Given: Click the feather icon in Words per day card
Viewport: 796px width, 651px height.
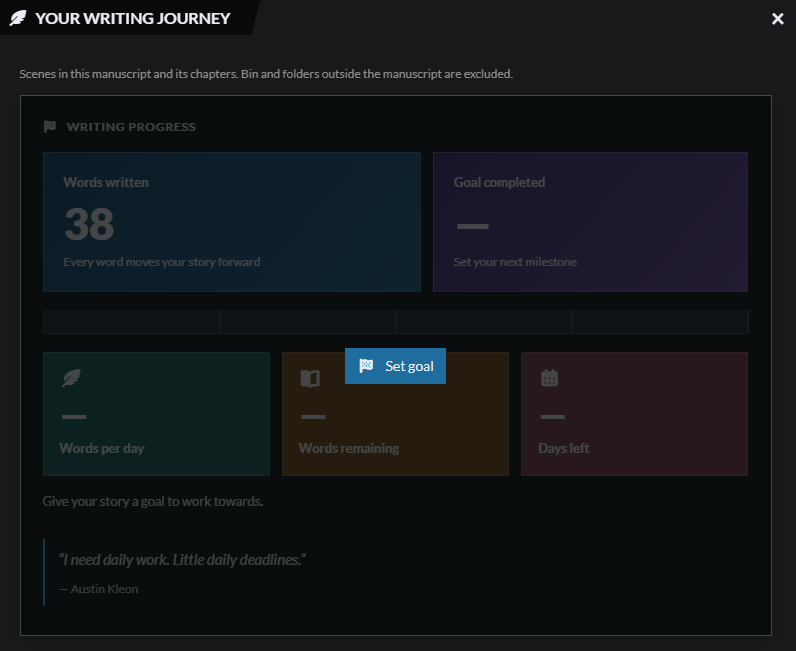Looking at the screenshot, I should point(71,378).
